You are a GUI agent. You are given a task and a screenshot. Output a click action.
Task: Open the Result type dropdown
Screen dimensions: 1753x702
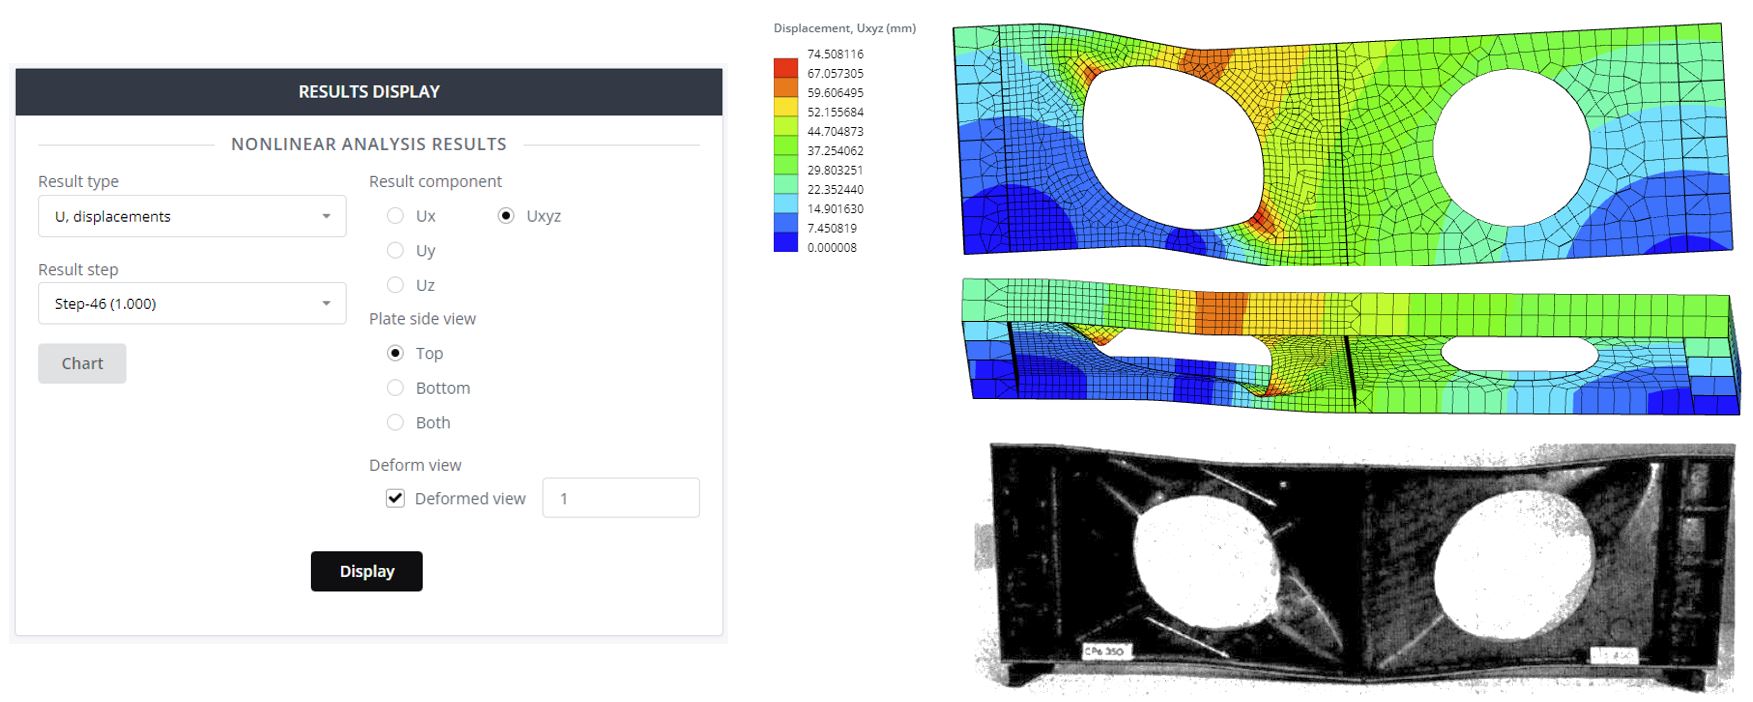click(192, 216)
